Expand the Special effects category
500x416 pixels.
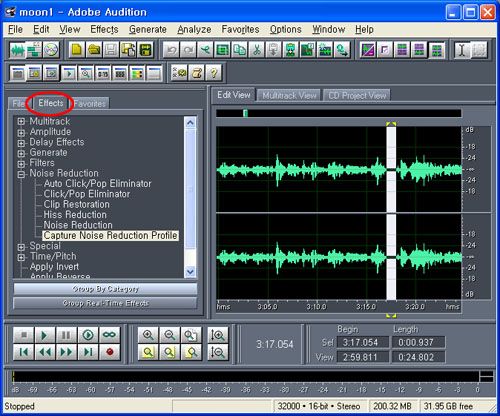(x=21, y=247)
